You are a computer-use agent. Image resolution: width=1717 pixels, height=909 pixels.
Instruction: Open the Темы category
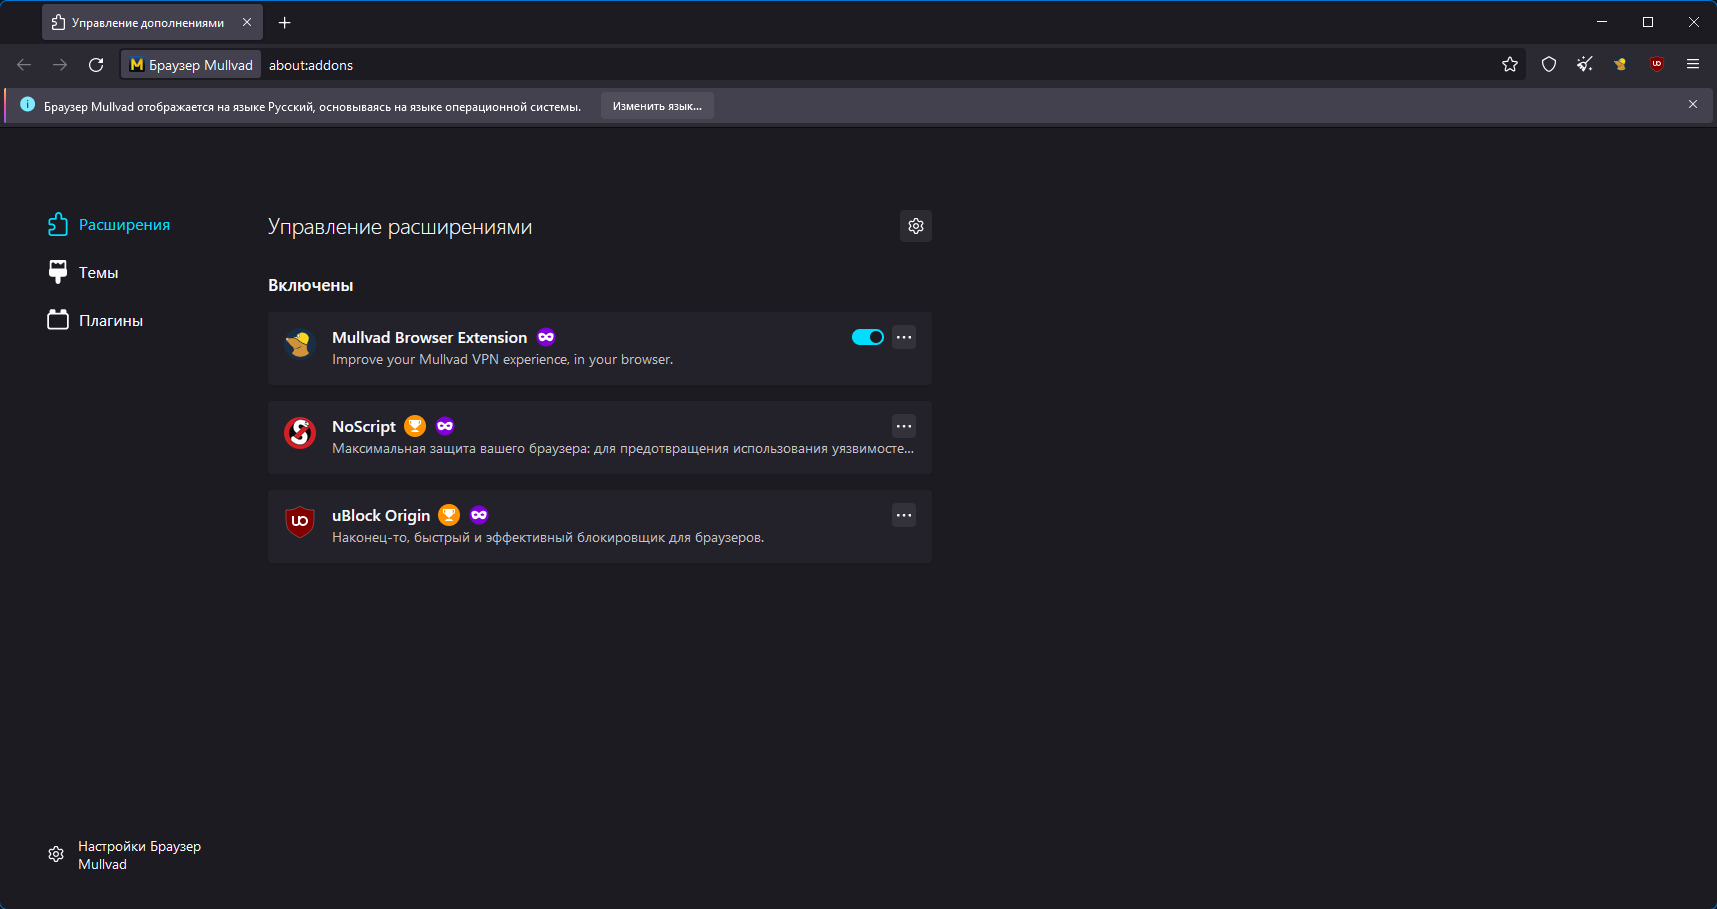[x=83, y=273]
